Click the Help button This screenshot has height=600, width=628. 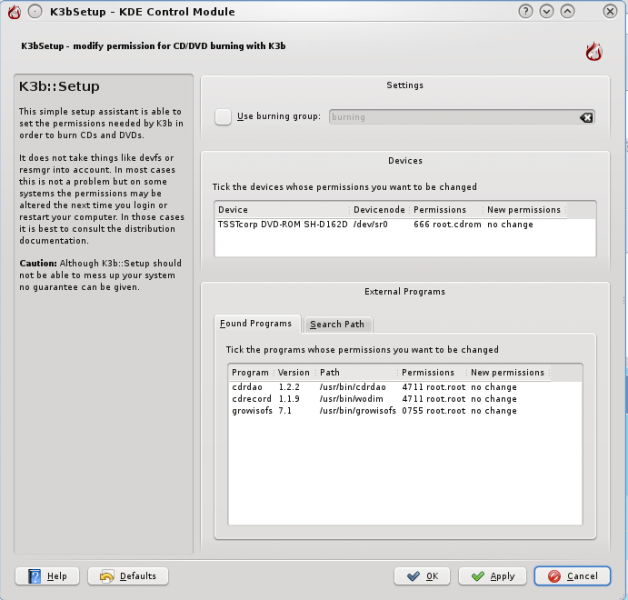(47, 576)
